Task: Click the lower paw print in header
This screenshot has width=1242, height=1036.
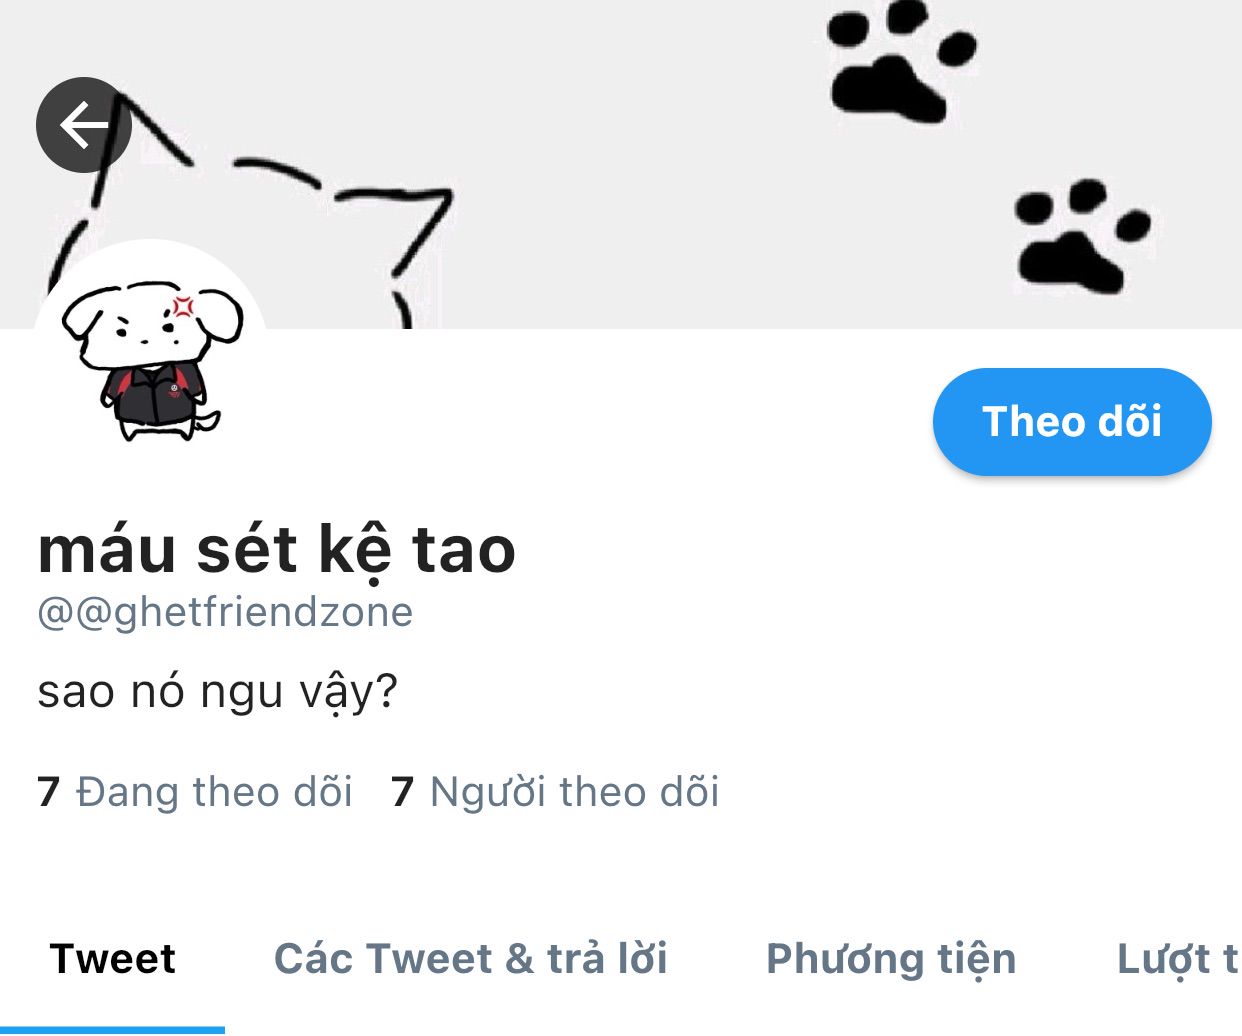Action: (x=1082, y=236)
